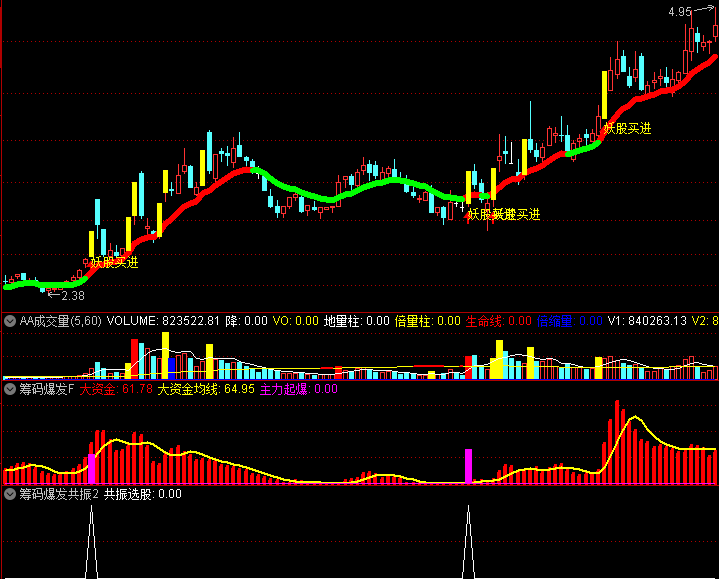Click the 地量柱: 0.00 label
The width and height of the screenshot is (719, 579).
(356, 321)
